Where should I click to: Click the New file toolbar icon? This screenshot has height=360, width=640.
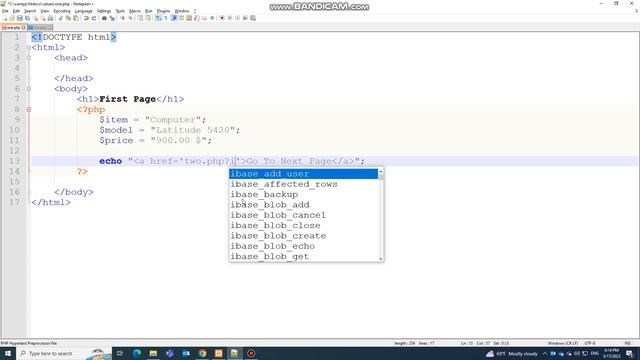5,18
